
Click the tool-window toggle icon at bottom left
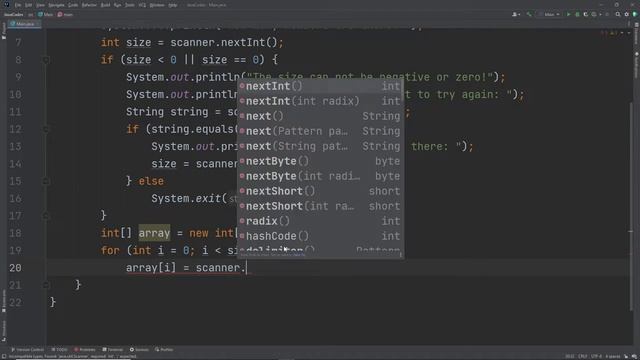pyautogui.click(x=4, y=357)
